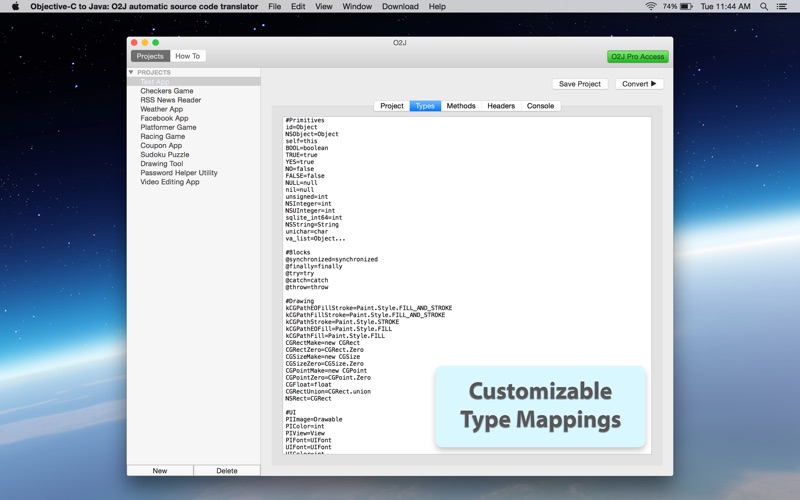This screenshot has width=800, height=500.
Task: Open the application name menu
Action: coord(144,6)
